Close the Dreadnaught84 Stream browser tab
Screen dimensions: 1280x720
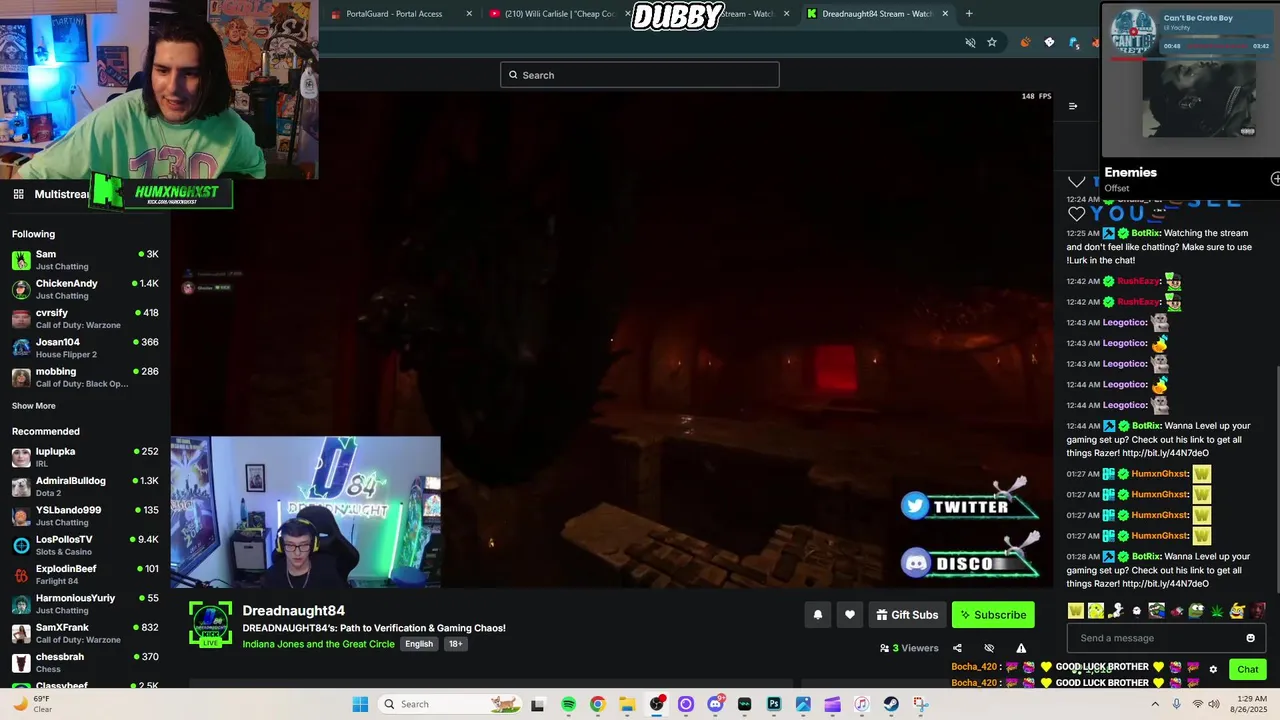[x=945, y=14]
